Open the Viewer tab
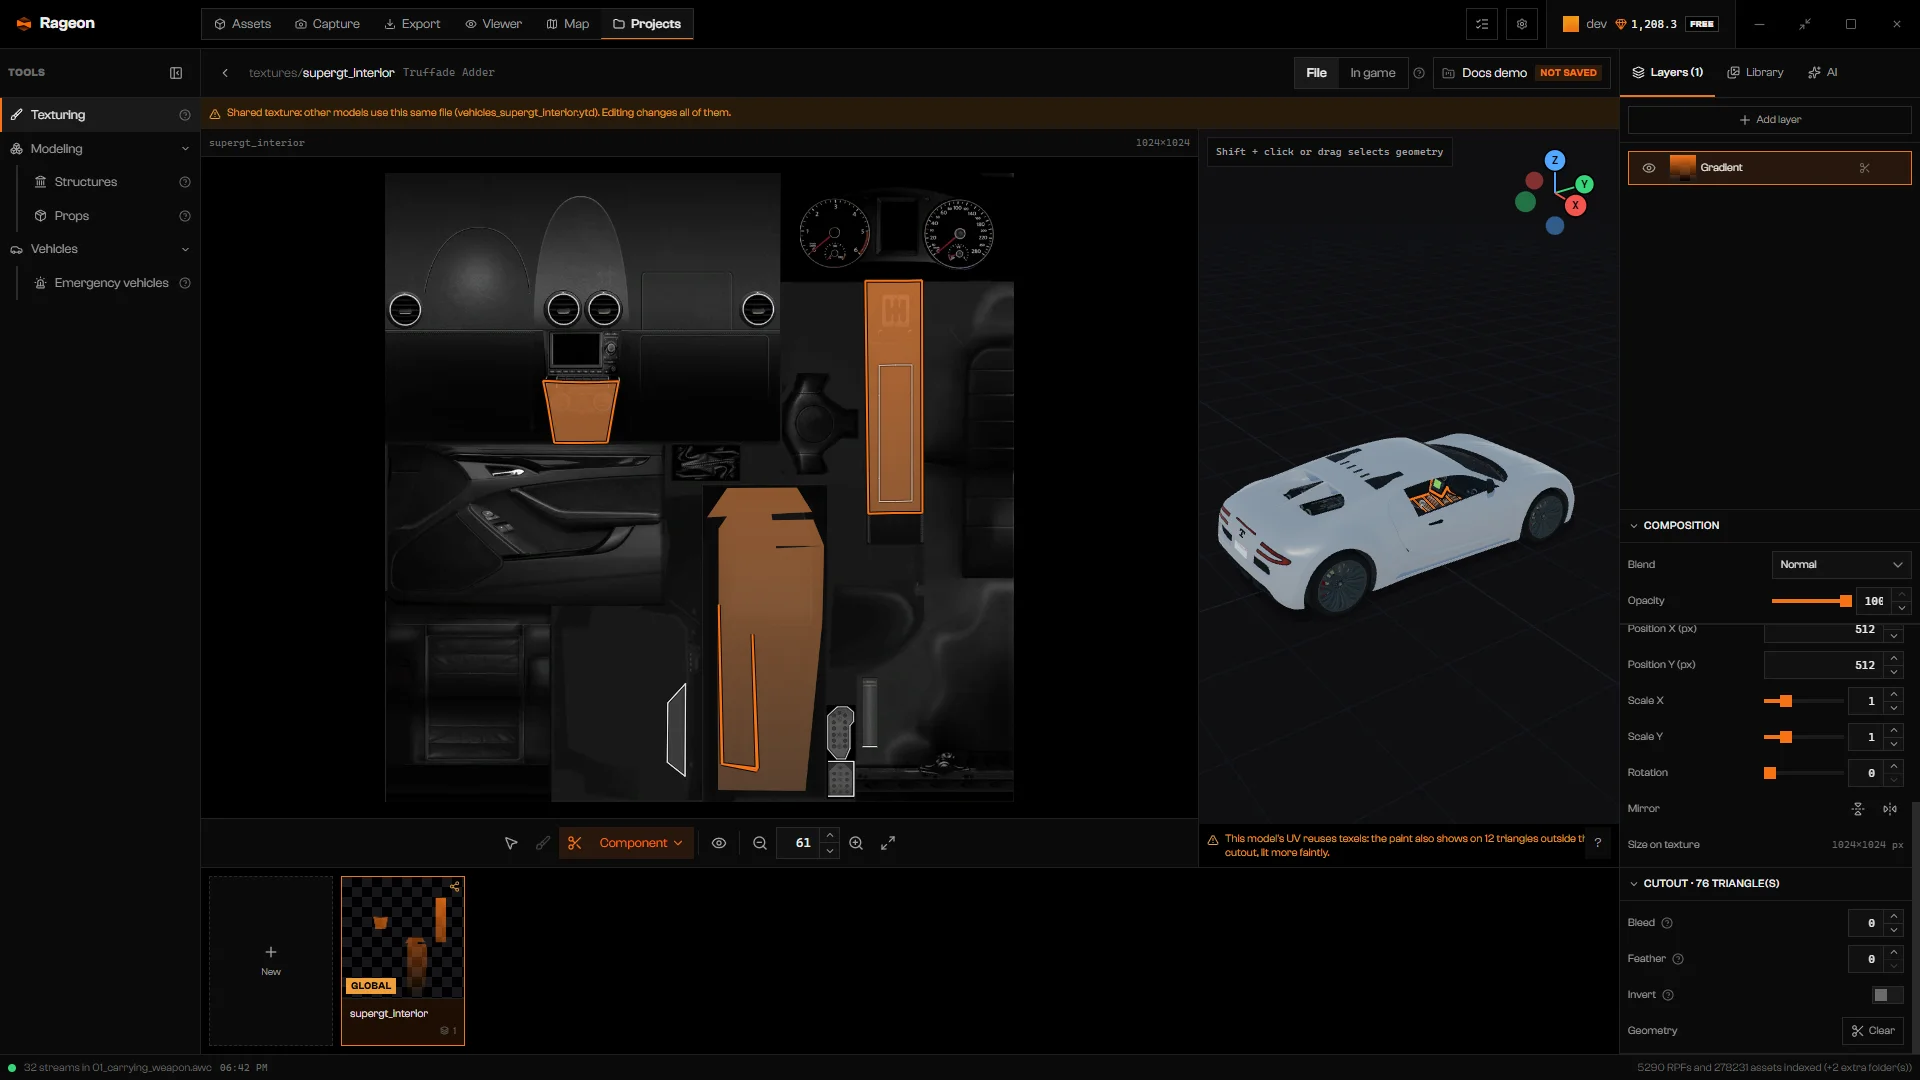 coord(494,24)
